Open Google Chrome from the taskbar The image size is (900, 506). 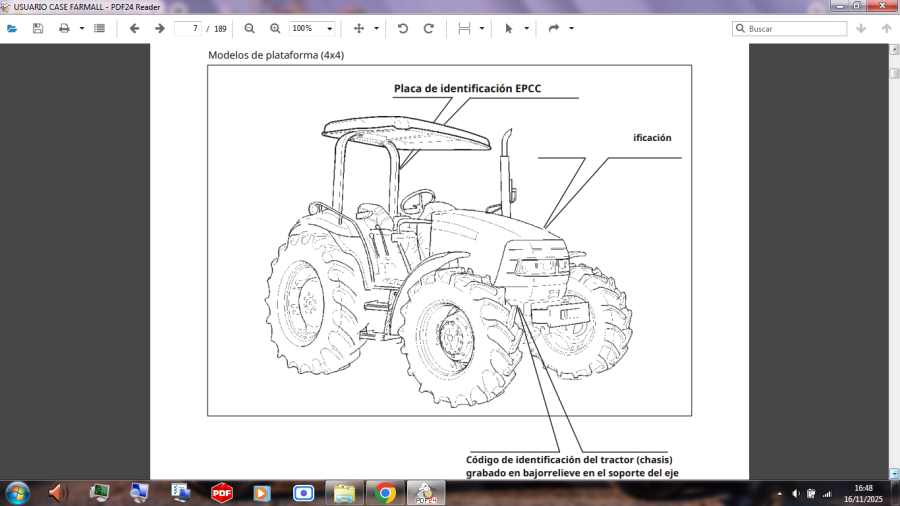(x=385, y=492)
